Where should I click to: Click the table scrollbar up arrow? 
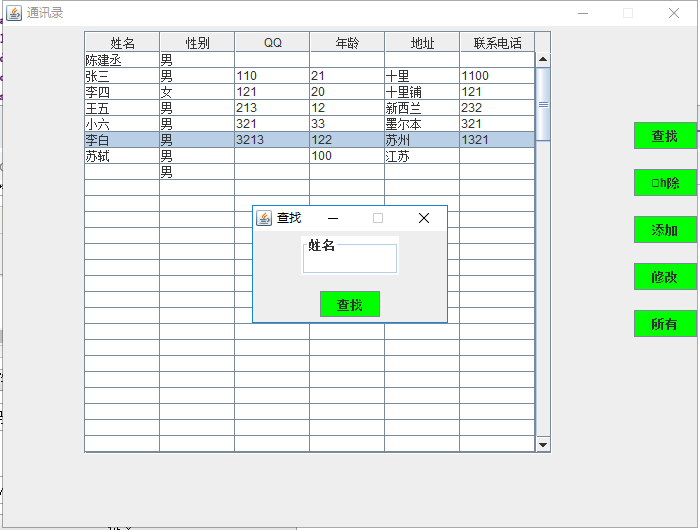pos(543,59)
